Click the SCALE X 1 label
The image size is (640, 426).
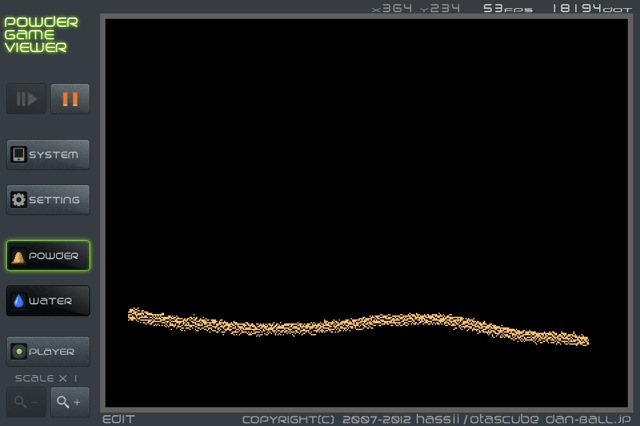(x=46, y=378)
